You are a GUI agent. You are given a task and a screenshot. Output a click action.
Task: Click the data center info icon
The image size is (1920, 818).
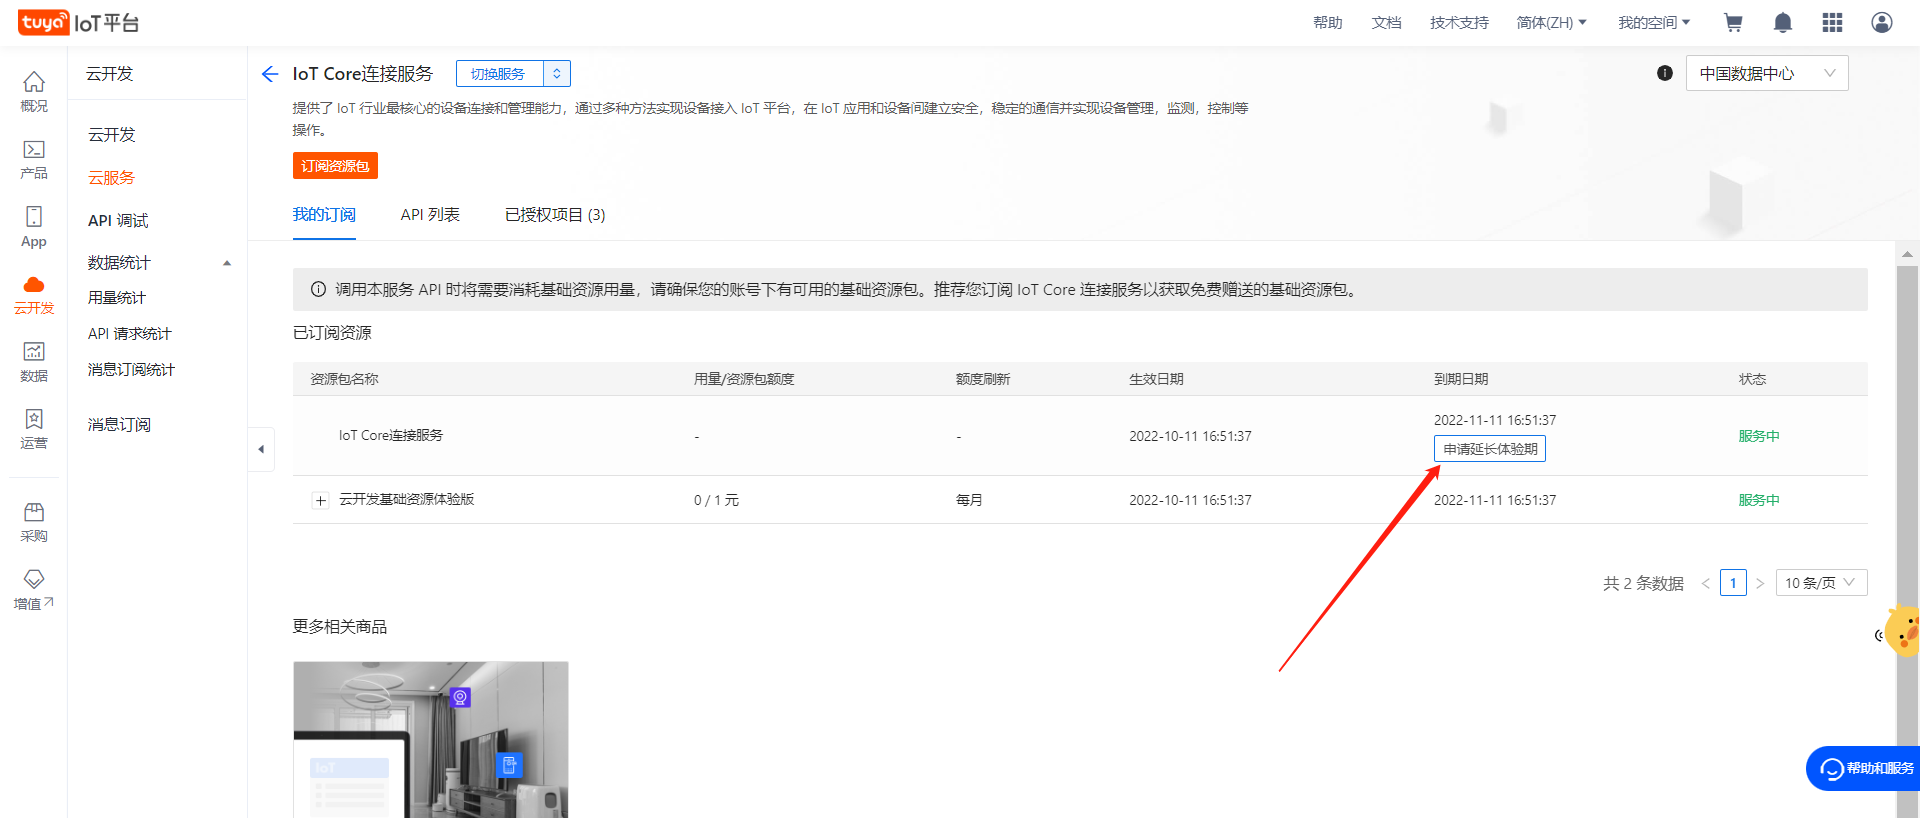pyautogui.click(x=1665, y=73)
